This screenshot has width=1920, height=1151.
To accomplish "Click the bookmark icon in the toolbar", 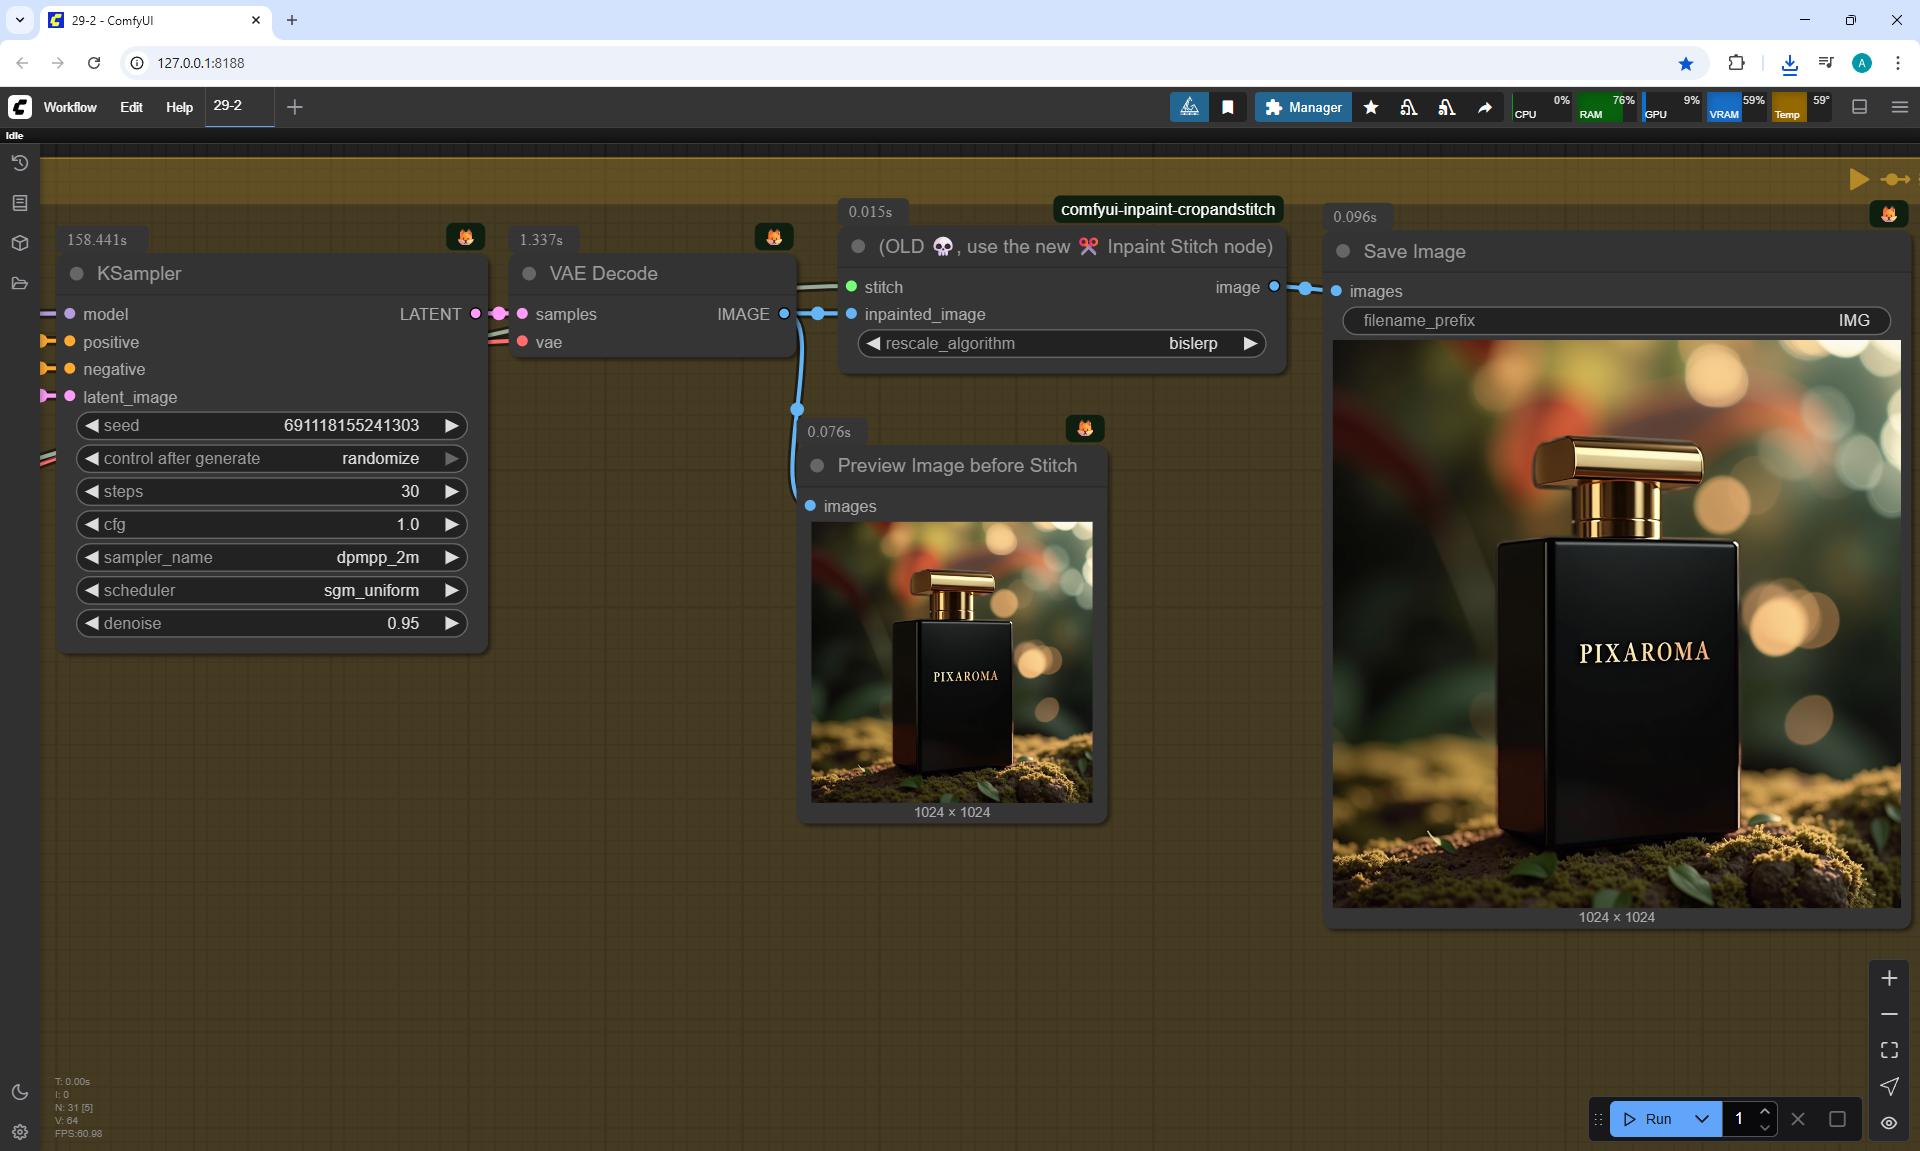I will [x=1228, y=107].
